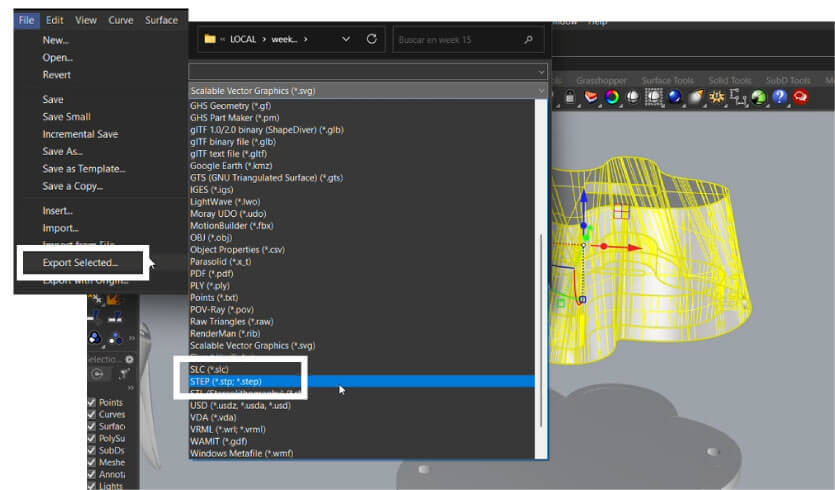Choose Incremental Save from File menu
Image resolution: width=835 pixels, height=490 pixels.
tap(80, 134)
